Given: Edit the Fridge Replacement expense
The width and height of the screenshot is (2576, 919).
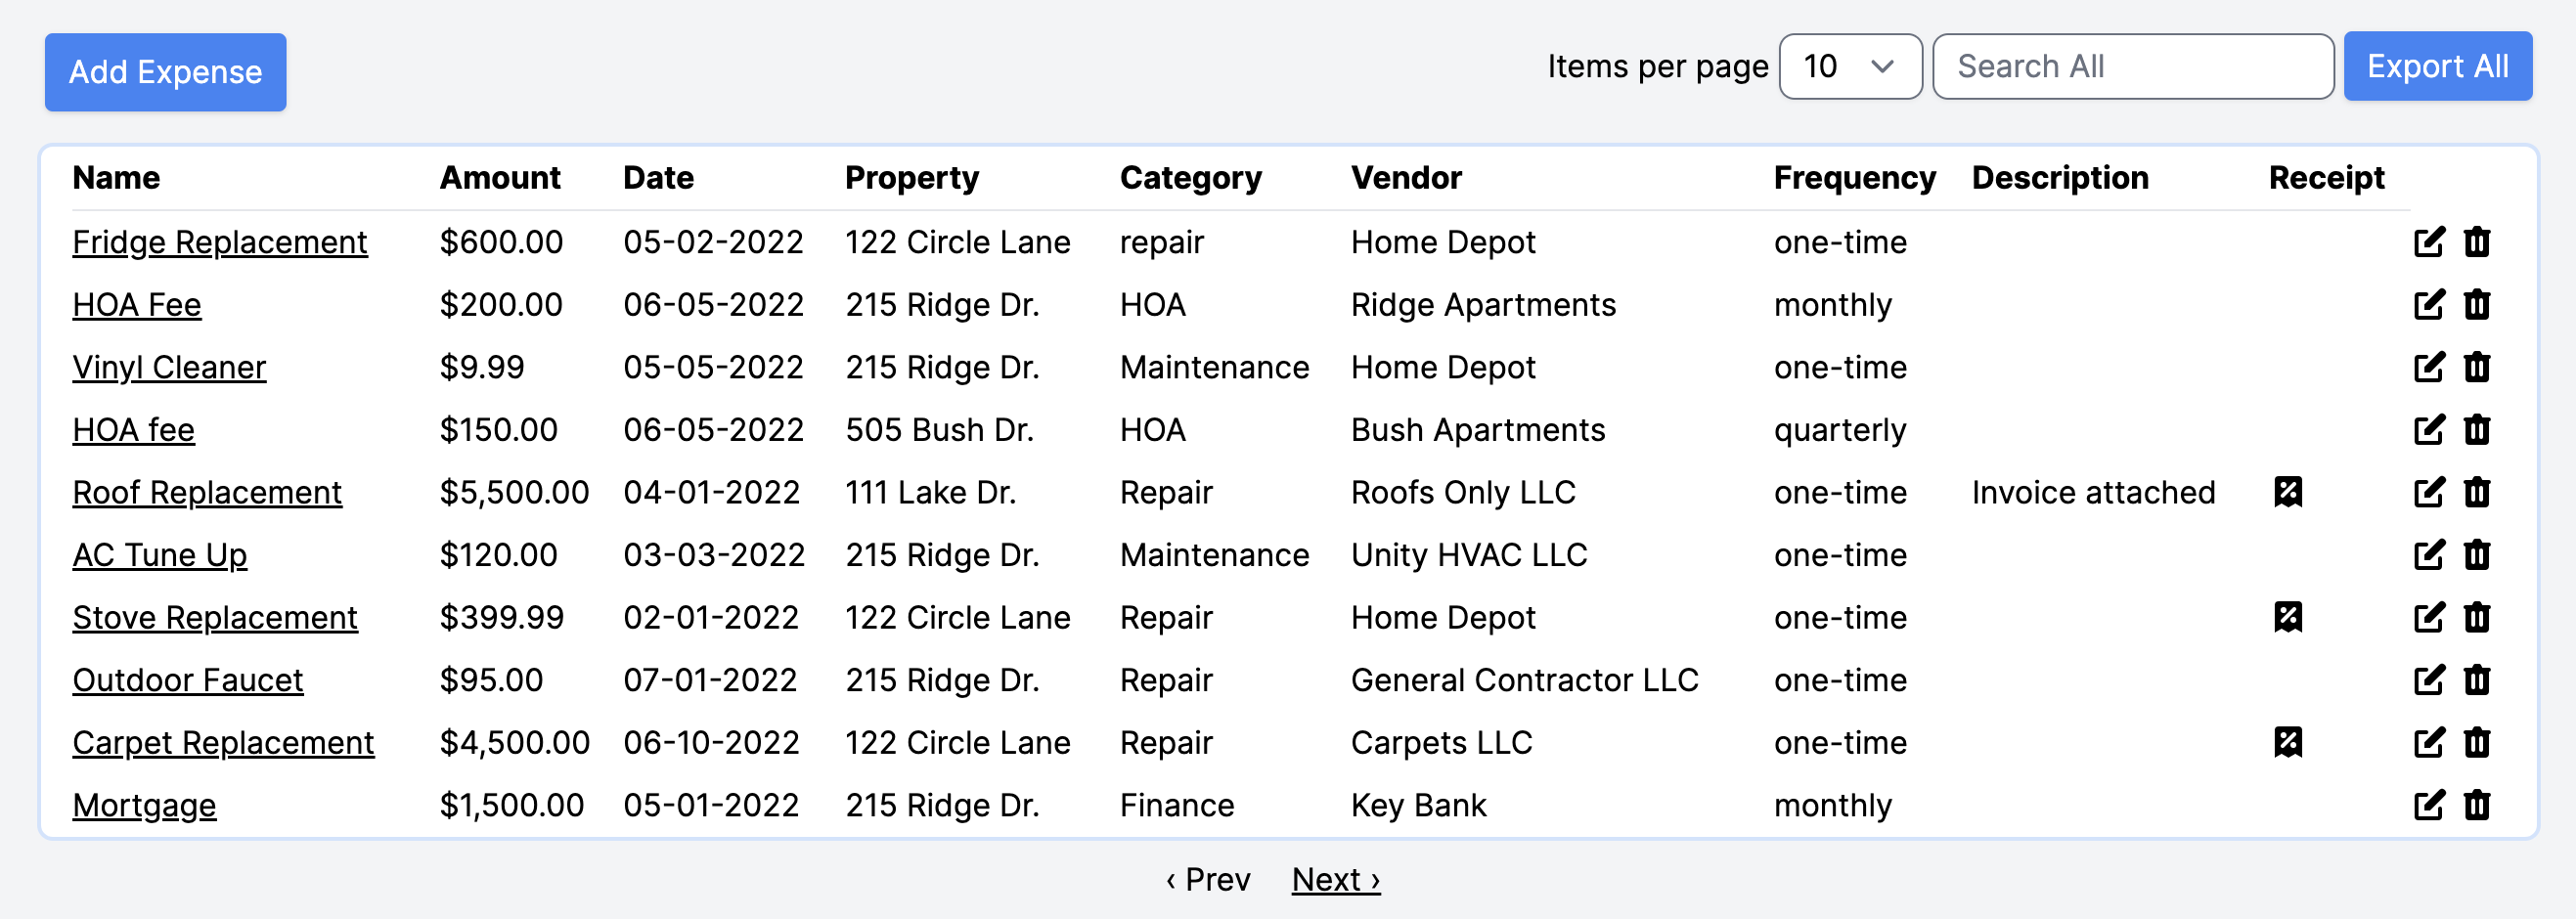Looking at the screenshot, I should [2428, 242].
